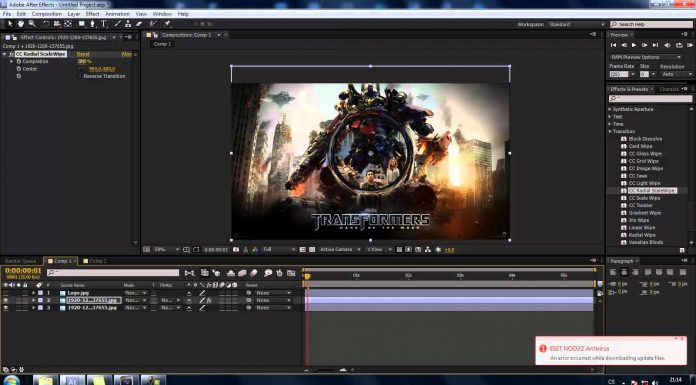Select Venetian Blinds effect
Image resolution: width=696 pixels, height=385 pixels.
646,242
